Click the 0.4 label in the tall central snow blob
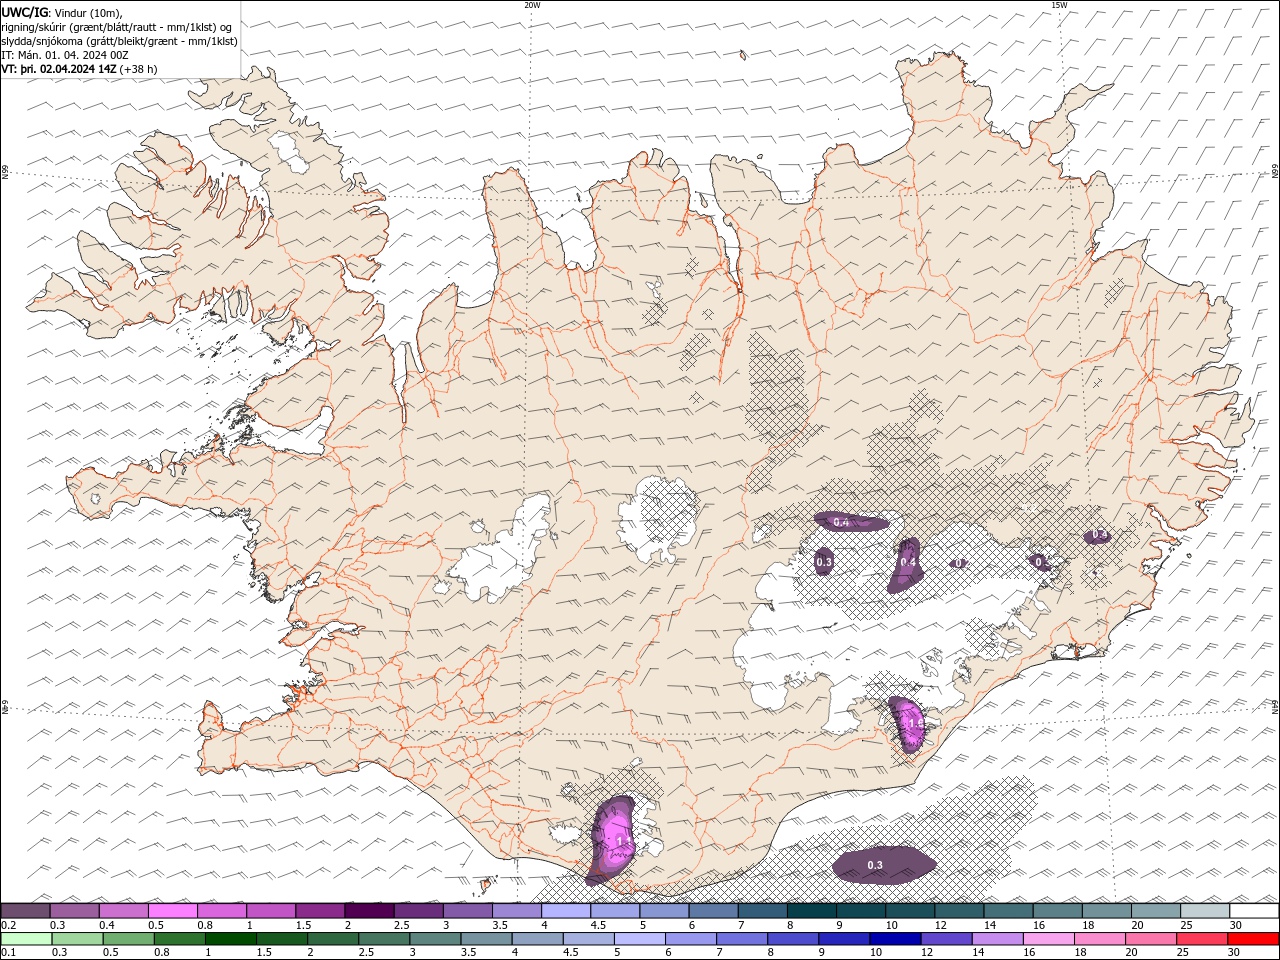 908,563
